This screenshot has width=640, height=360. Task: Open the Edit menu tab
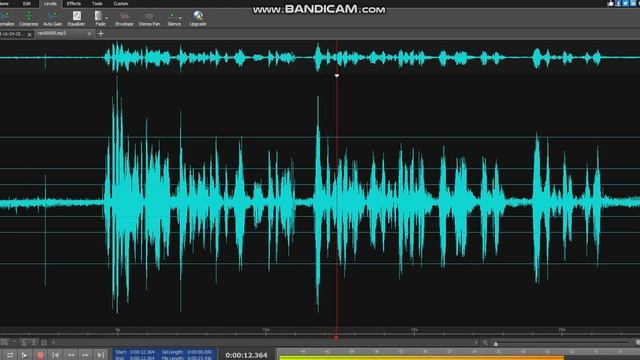point(27,4)
